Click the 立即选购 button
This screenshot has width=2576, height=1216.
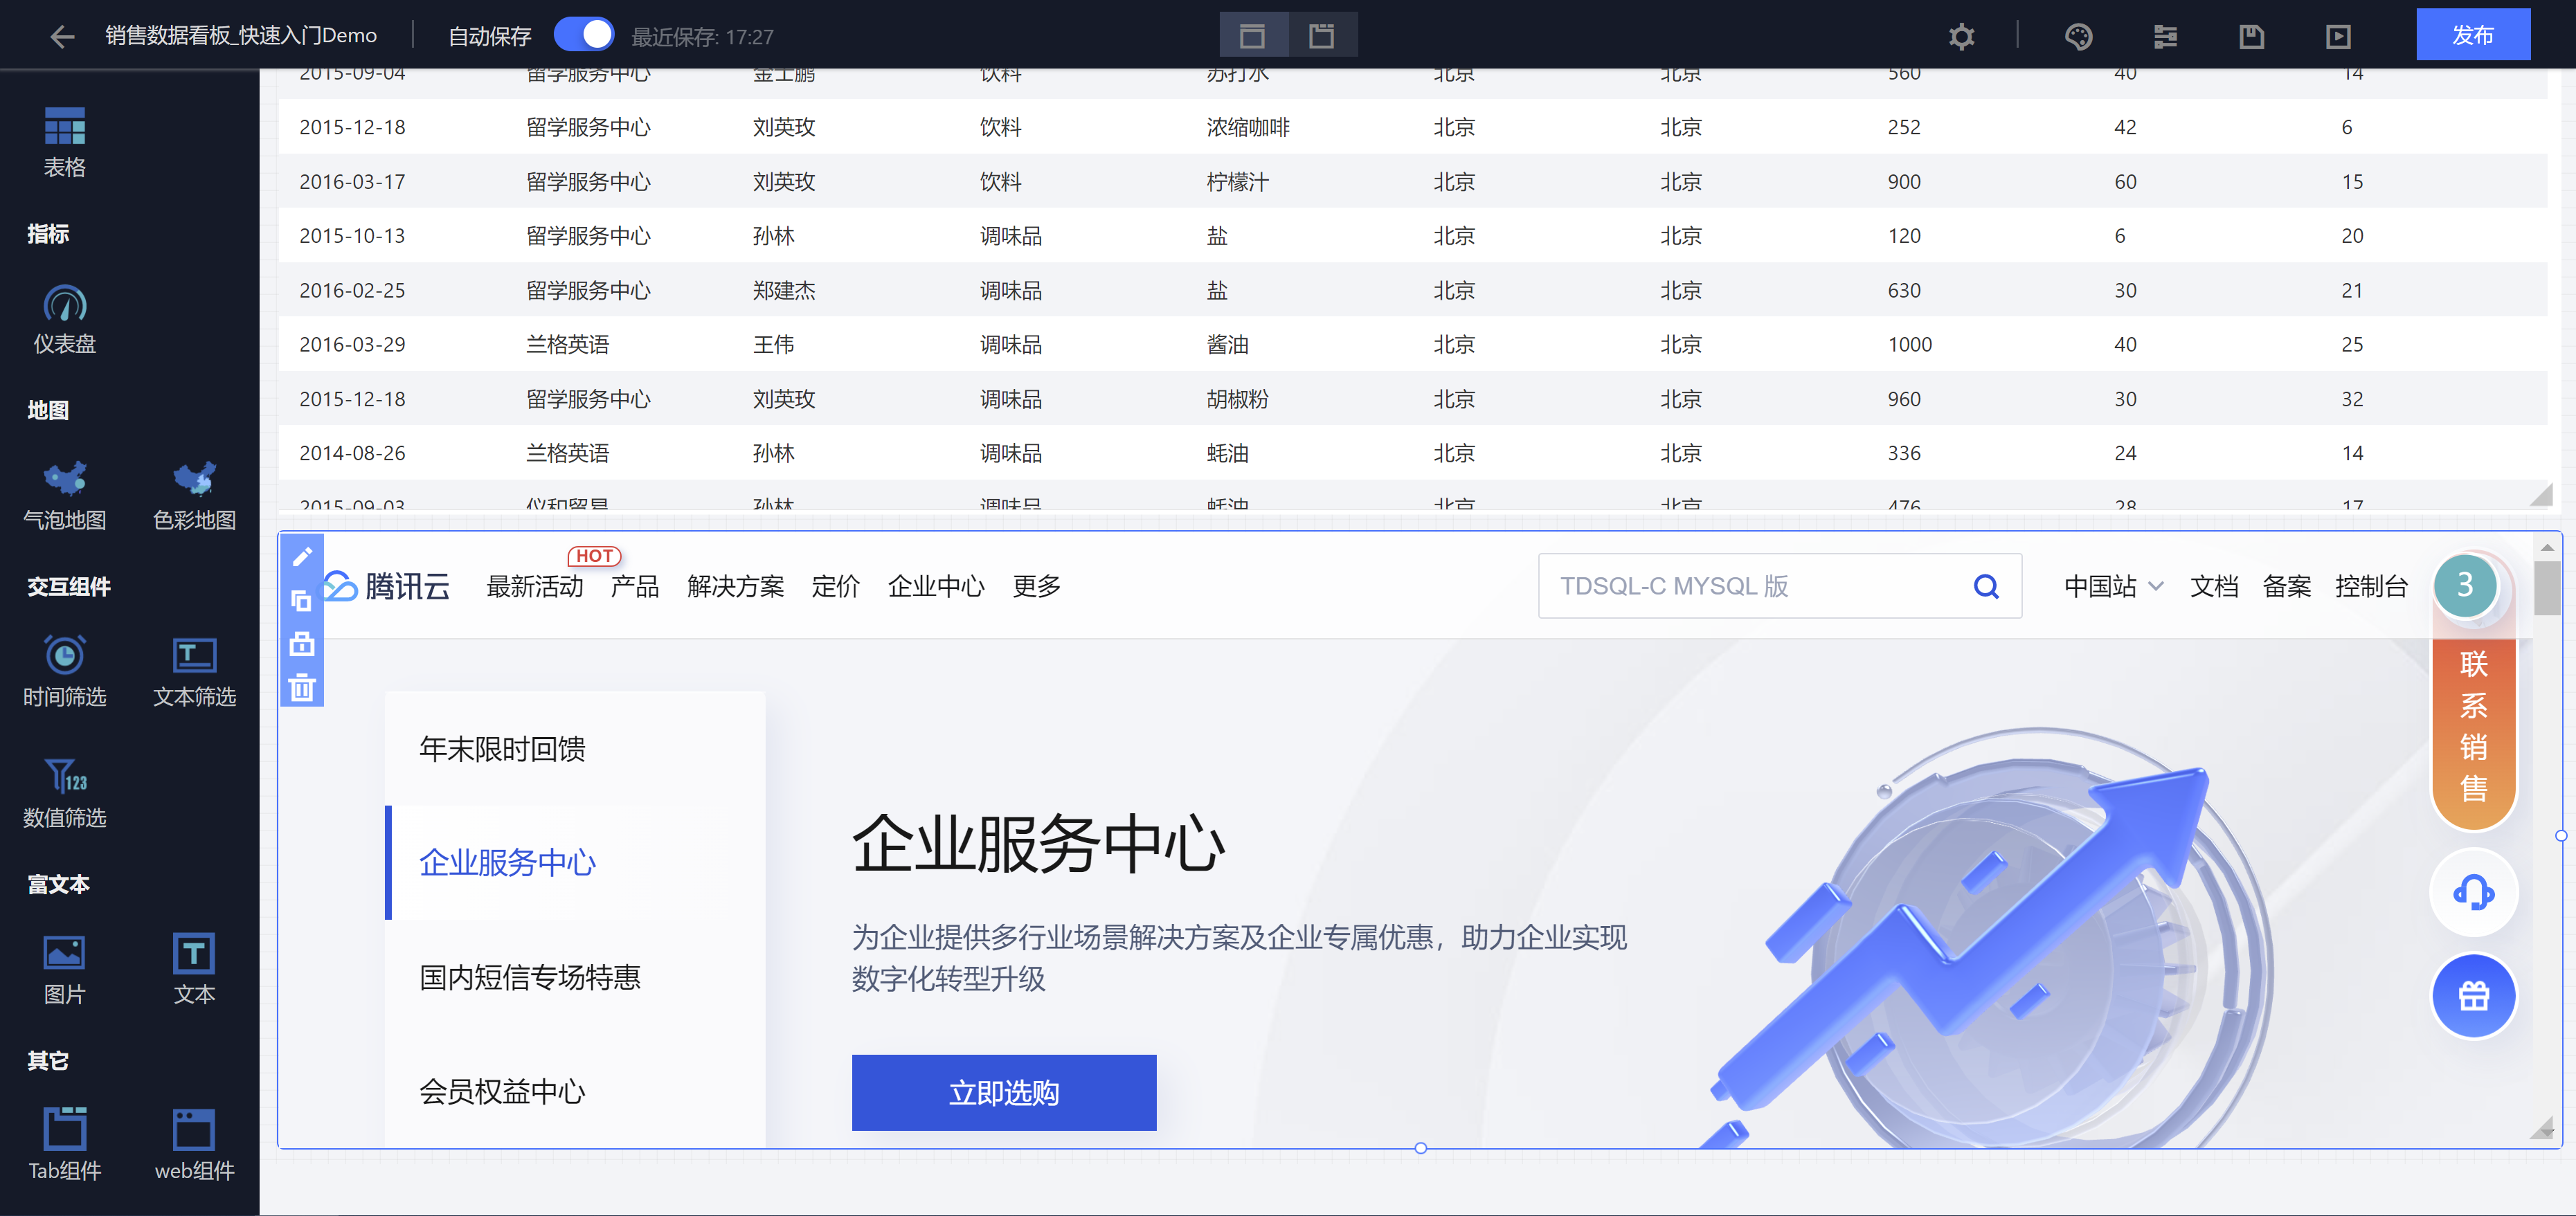click(x=1003, y=1092)
